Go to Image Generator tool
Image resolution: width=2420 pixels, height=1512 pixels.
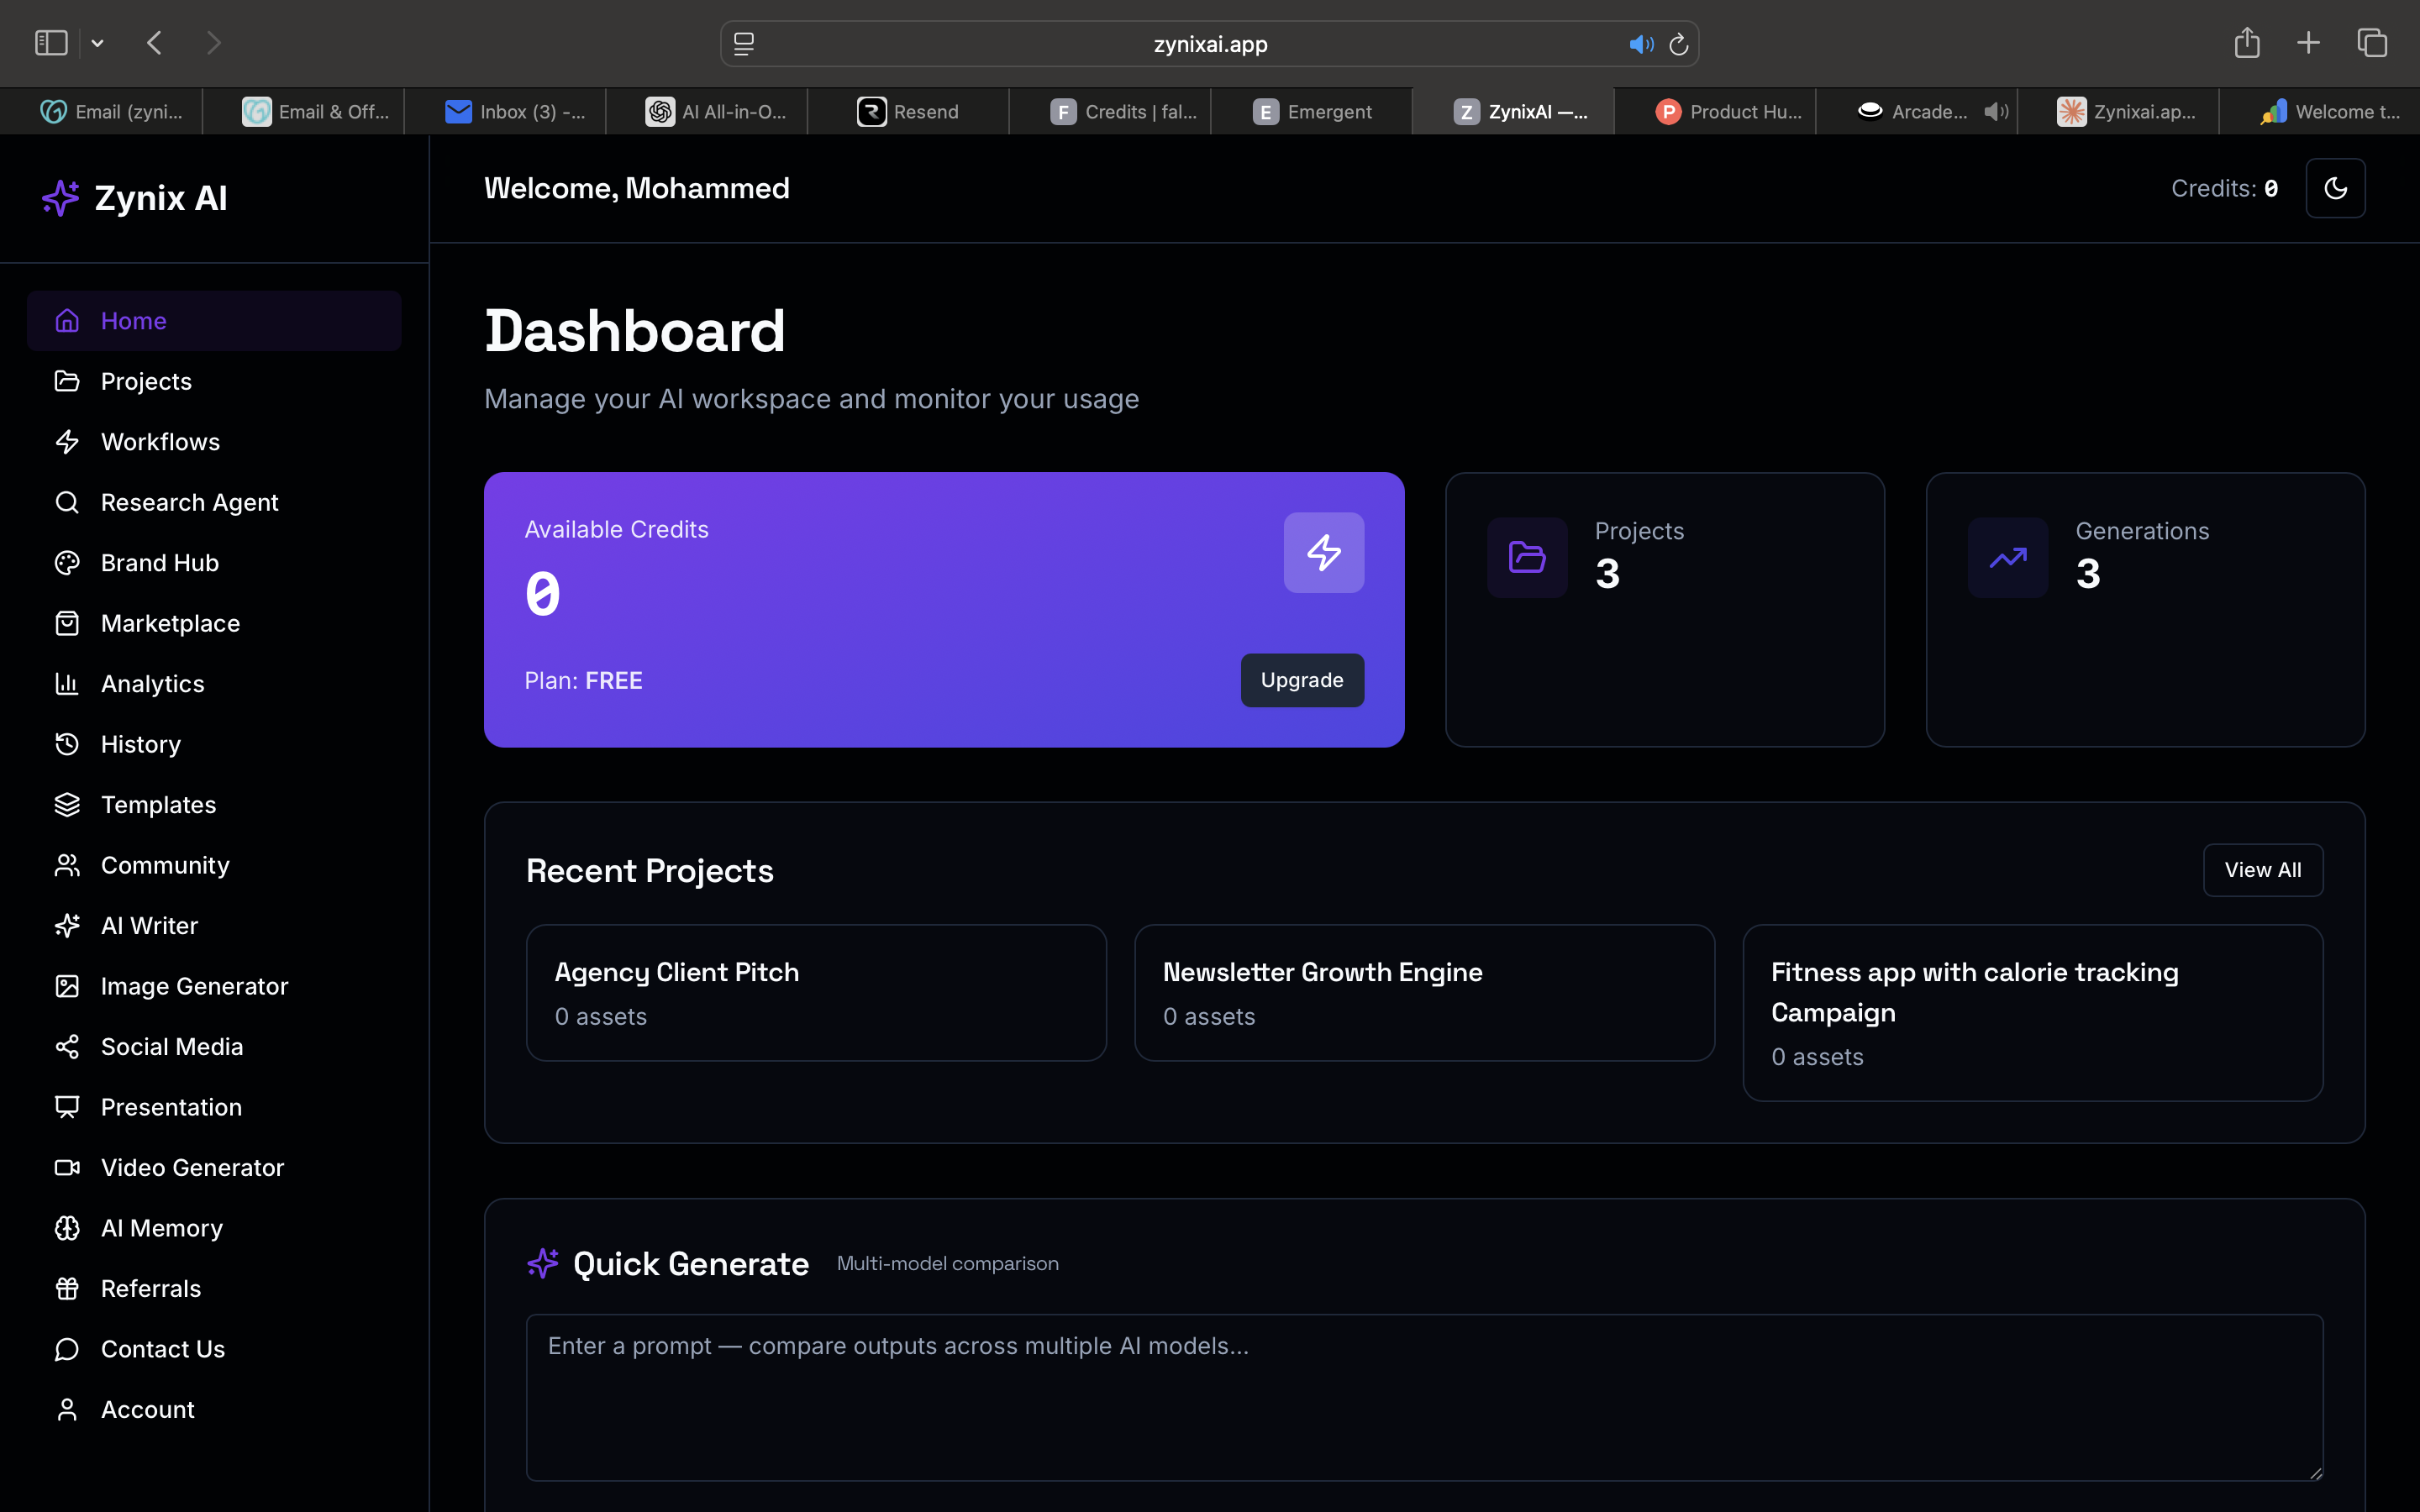point(194,986)
